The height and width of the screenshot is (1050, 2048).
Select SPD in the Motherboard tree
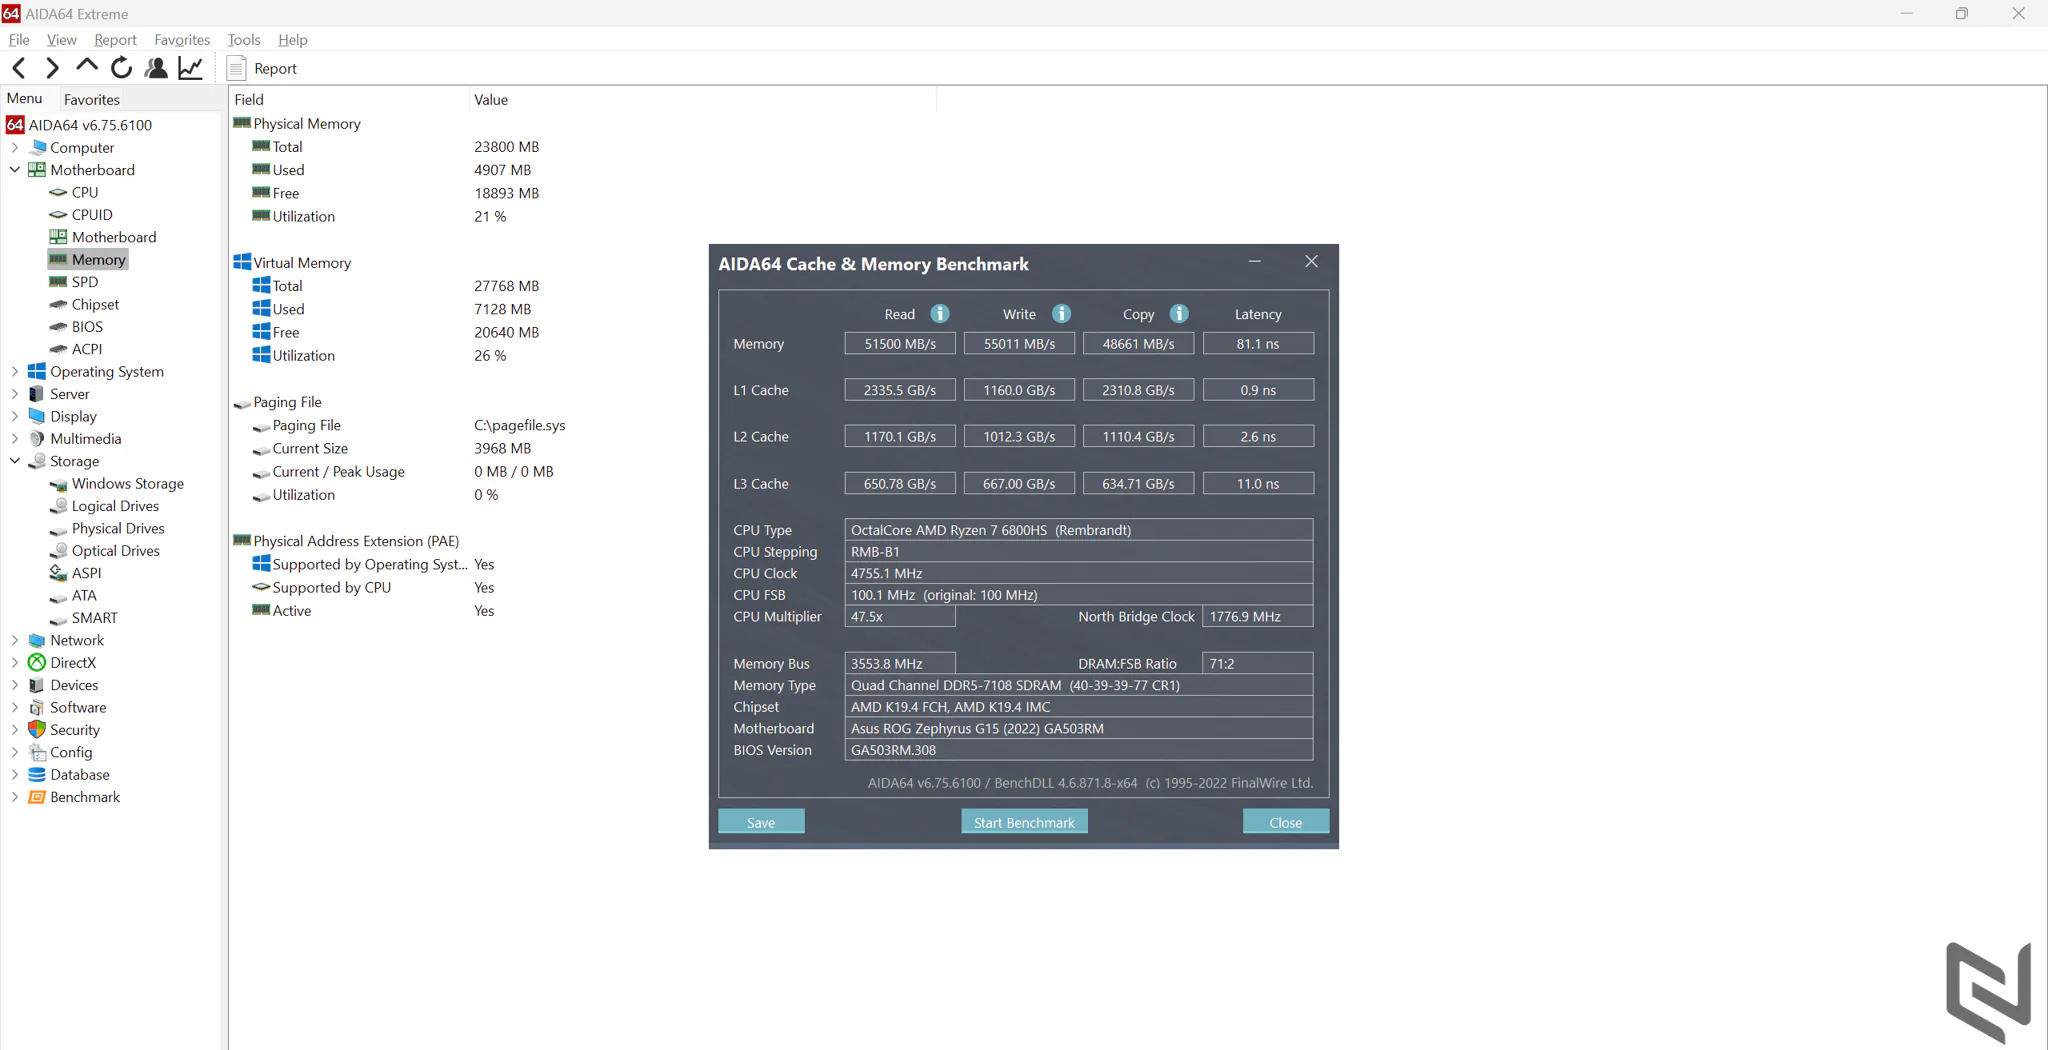click(x=85, y=282)
